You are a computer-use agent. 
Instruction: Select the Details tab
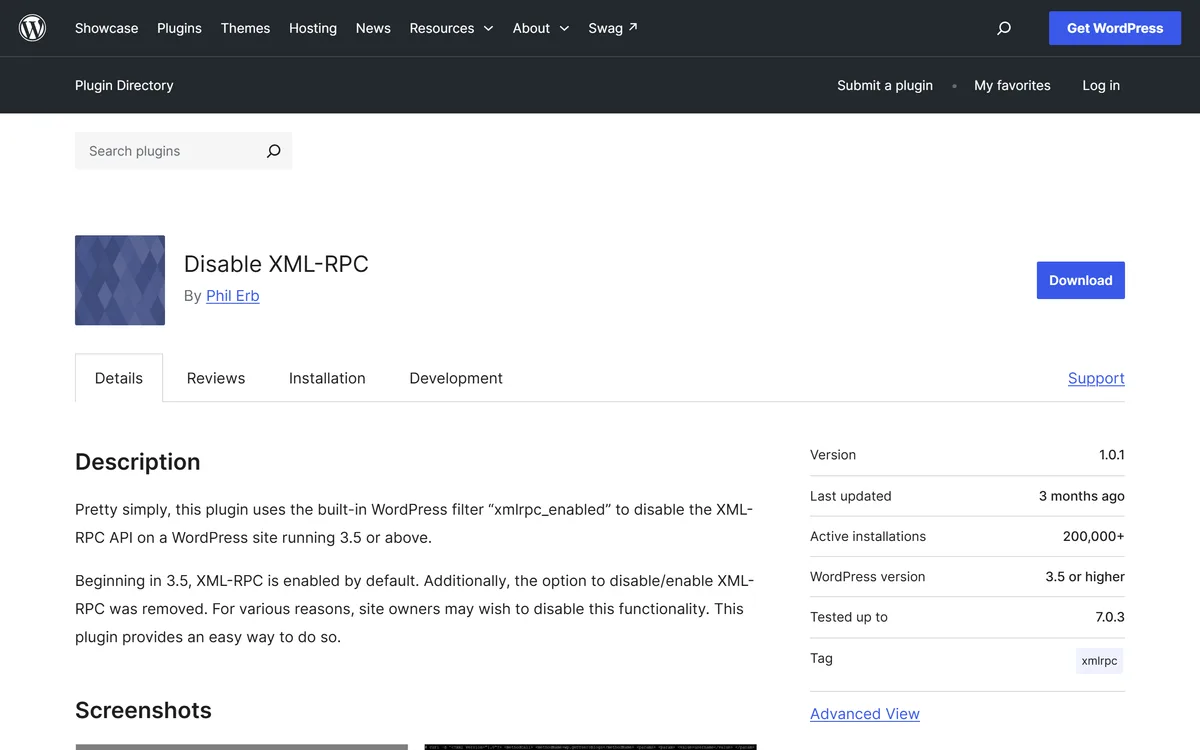(119, 378)
